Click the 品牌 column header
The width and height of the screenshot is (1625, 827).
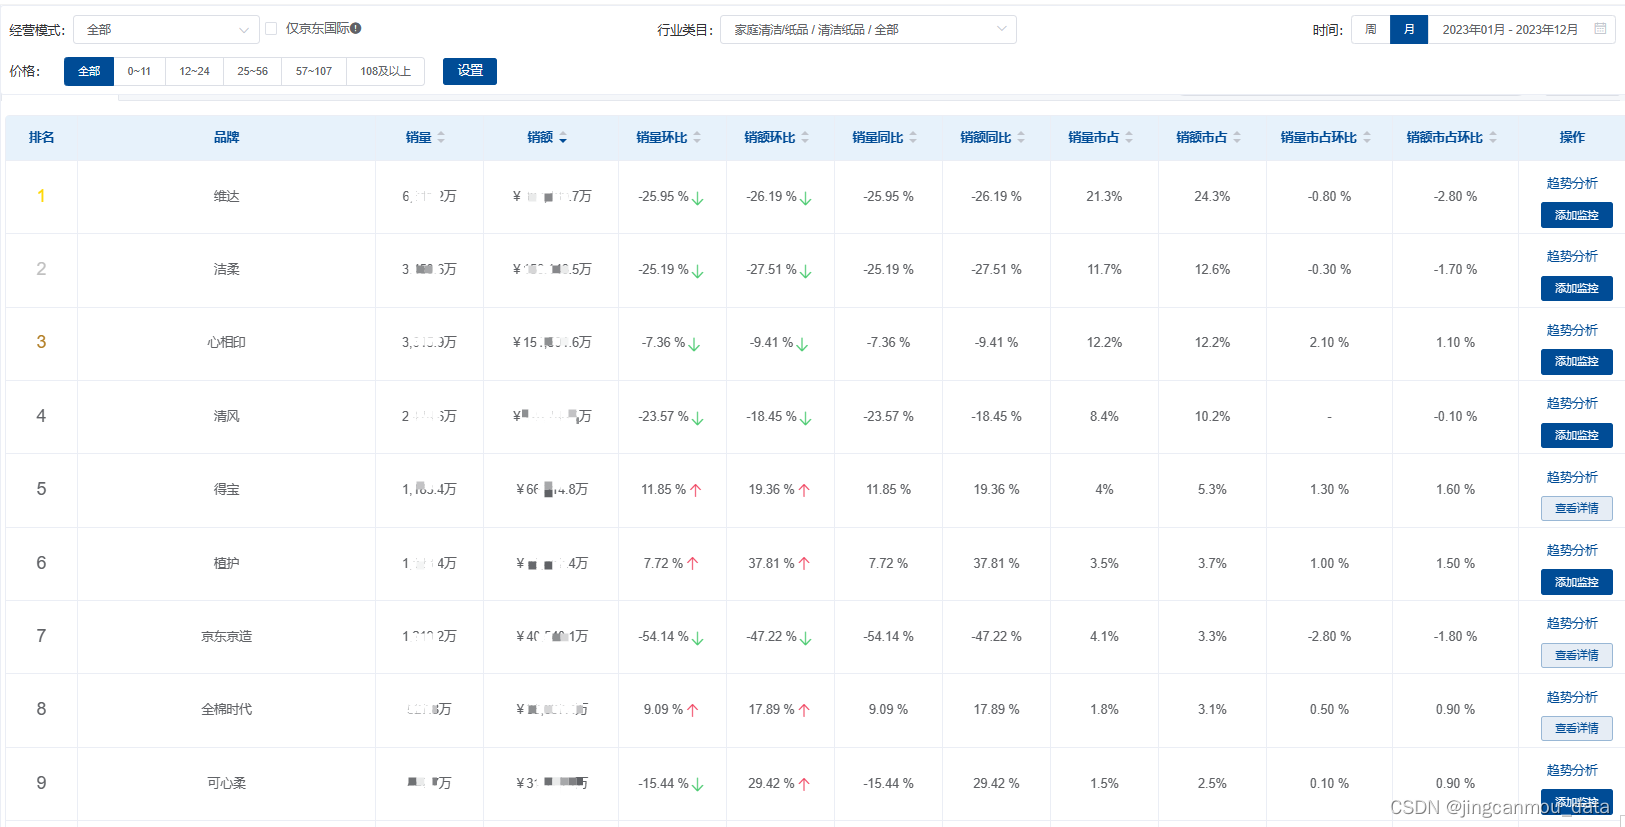pyautogui.click(x=226, y=137)
